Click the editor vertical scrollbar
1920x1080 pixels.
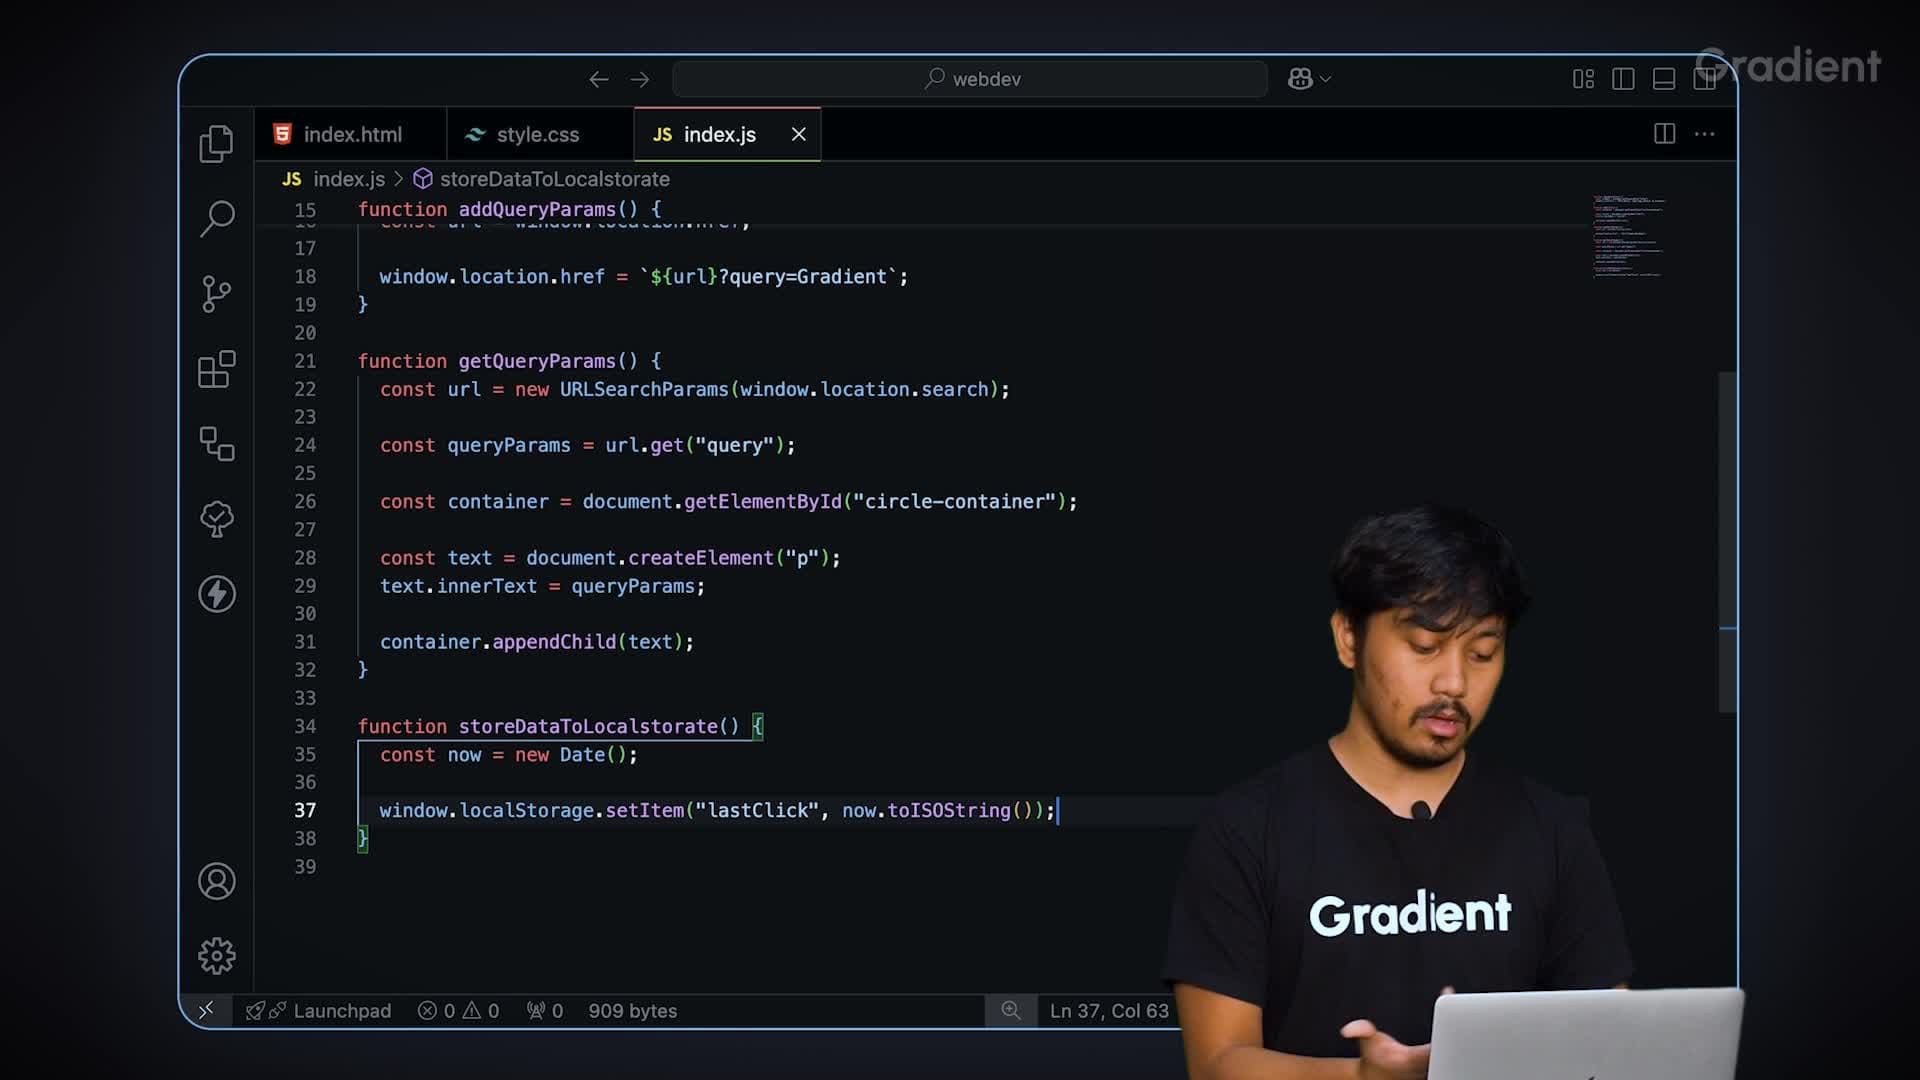(1727, 540)
